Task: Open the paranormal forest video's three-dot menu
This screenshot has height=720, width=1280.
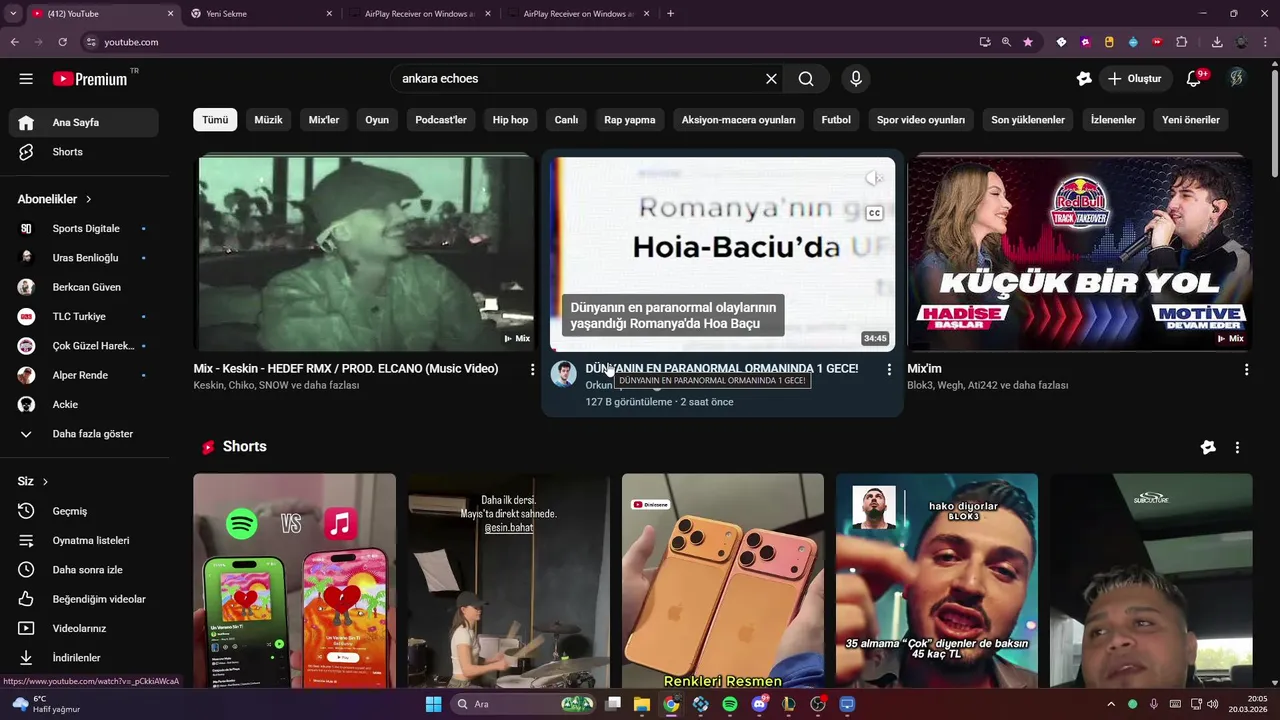Action: pyautogui.click(x=889, y=369)
